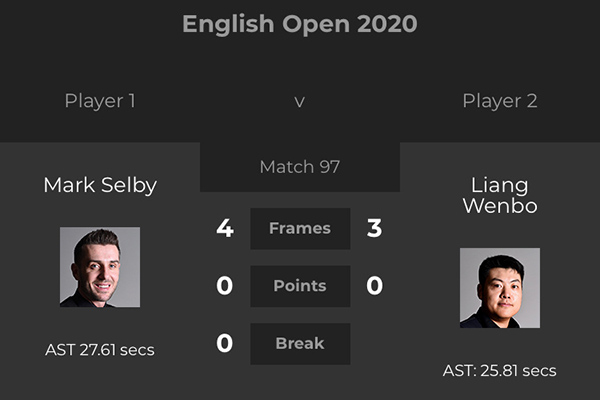Screen dimensions: 600x400
Task: Click the year 2020 in the title
Action: click(x=384, y=24)
